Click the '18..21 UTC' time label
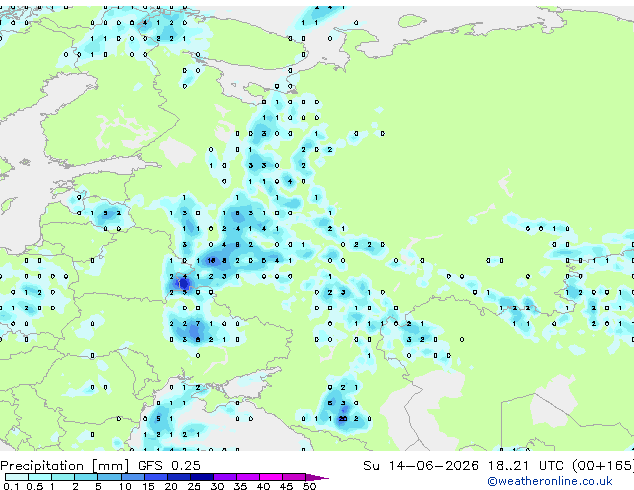Image resolution: width=634 pixels, height=490 pixels. 525,466
